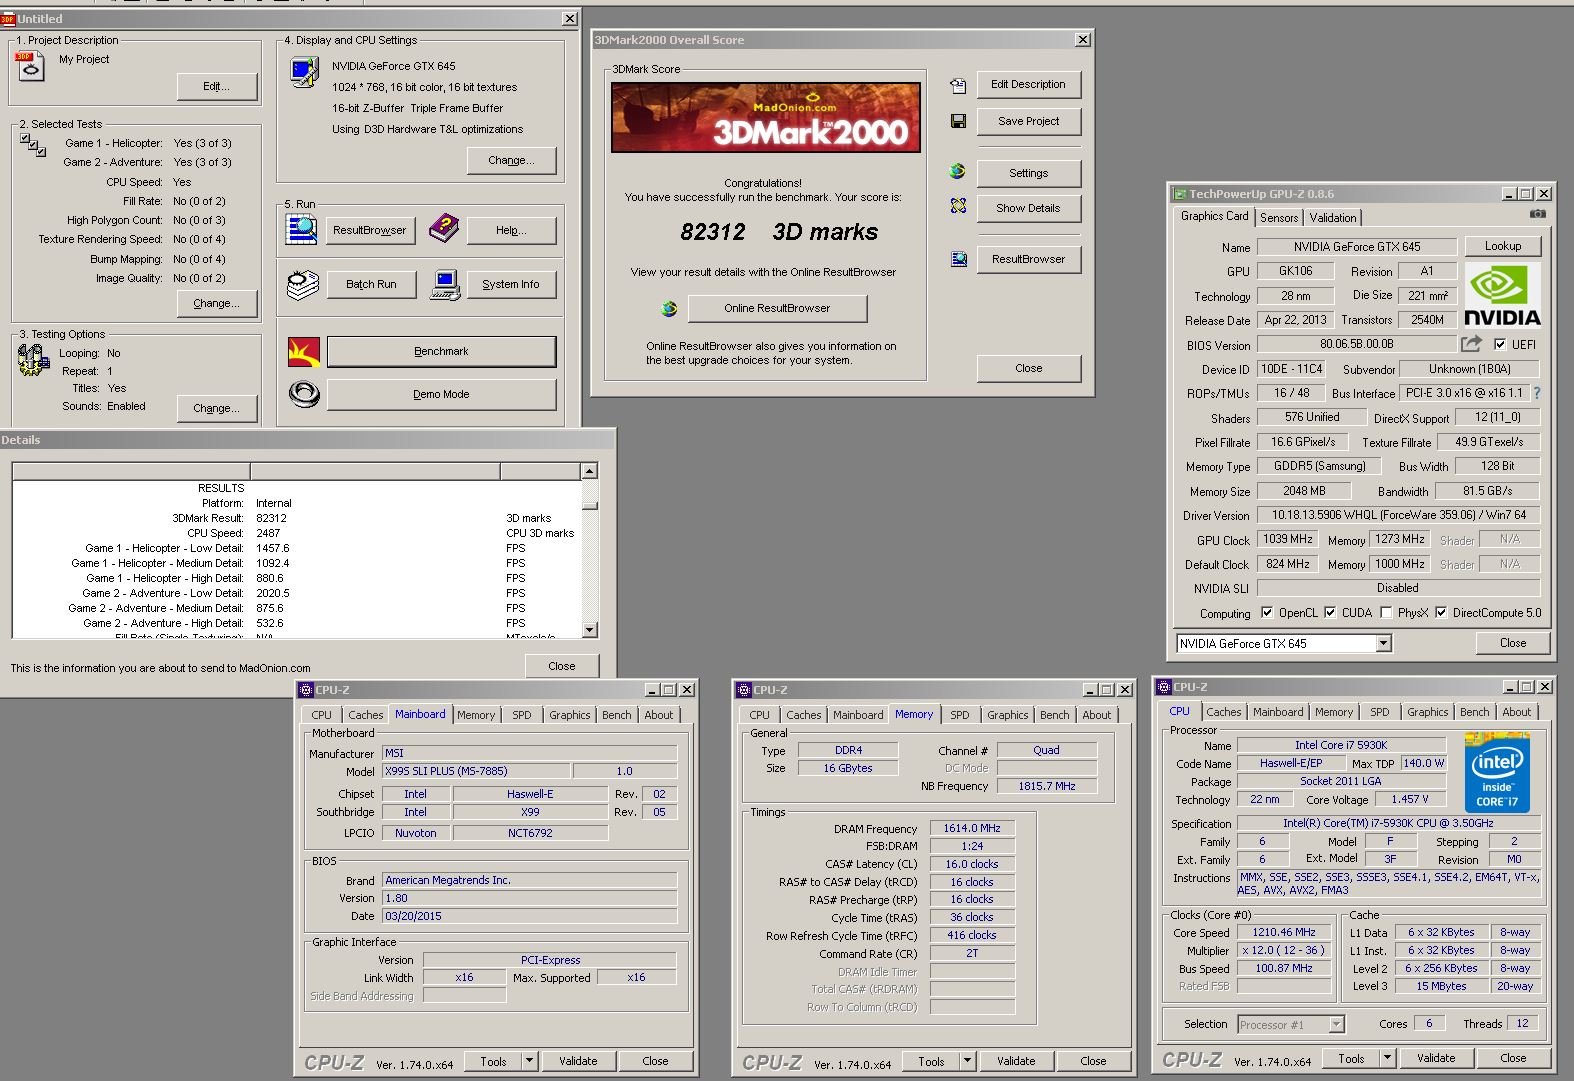Click the GPU name field in GPU-Z
This screenshot has width=1574, height=1081.
pyautogui.click(x=1356, y=246)
